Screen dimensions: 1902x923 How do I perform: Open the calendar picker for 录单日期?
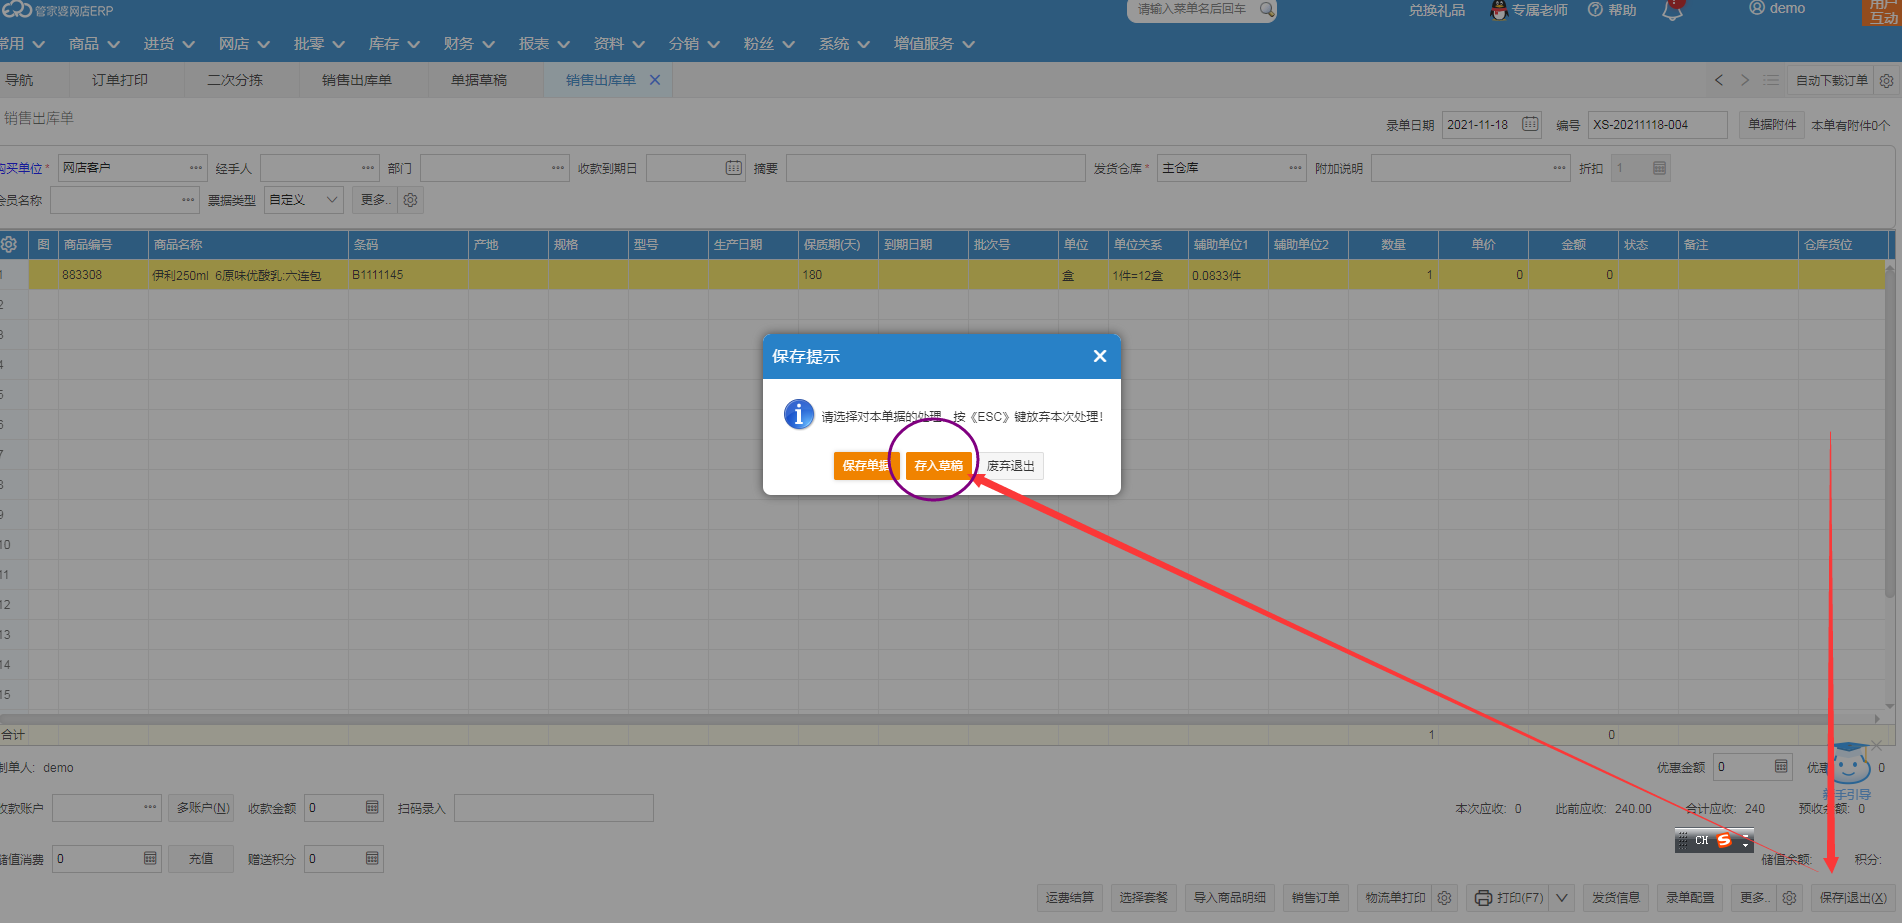(x=1530, y=125)
